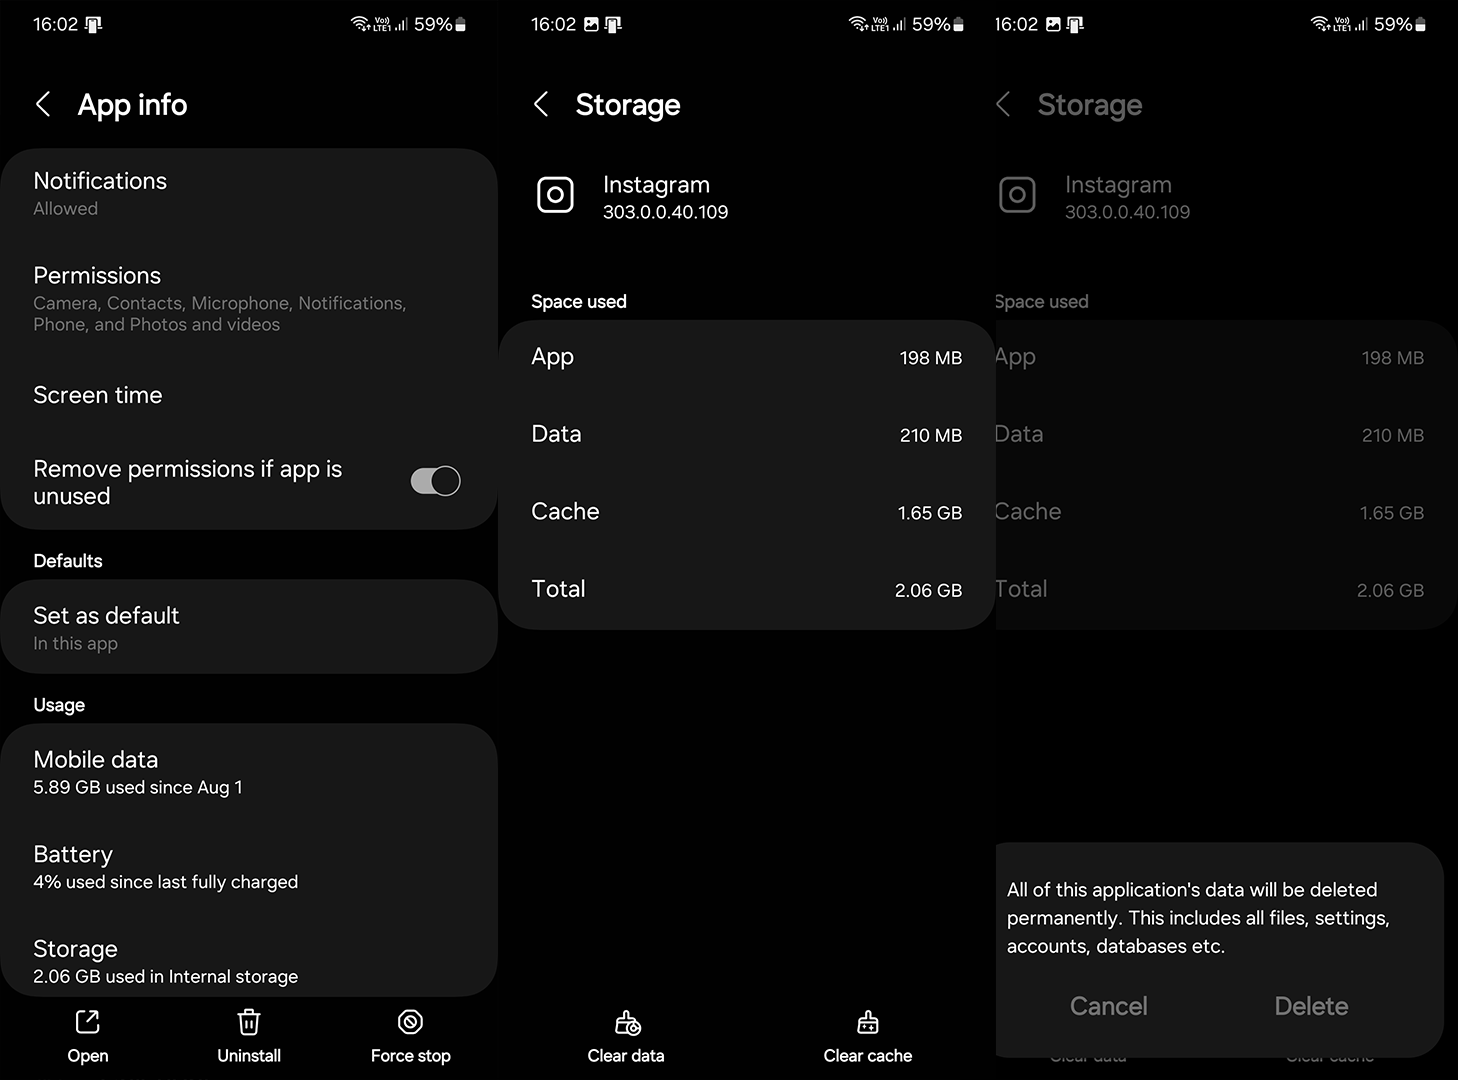Tap the Clear data icon
The height and width of the screenshot is (1080, 1458).
[x=627, y=1022]
